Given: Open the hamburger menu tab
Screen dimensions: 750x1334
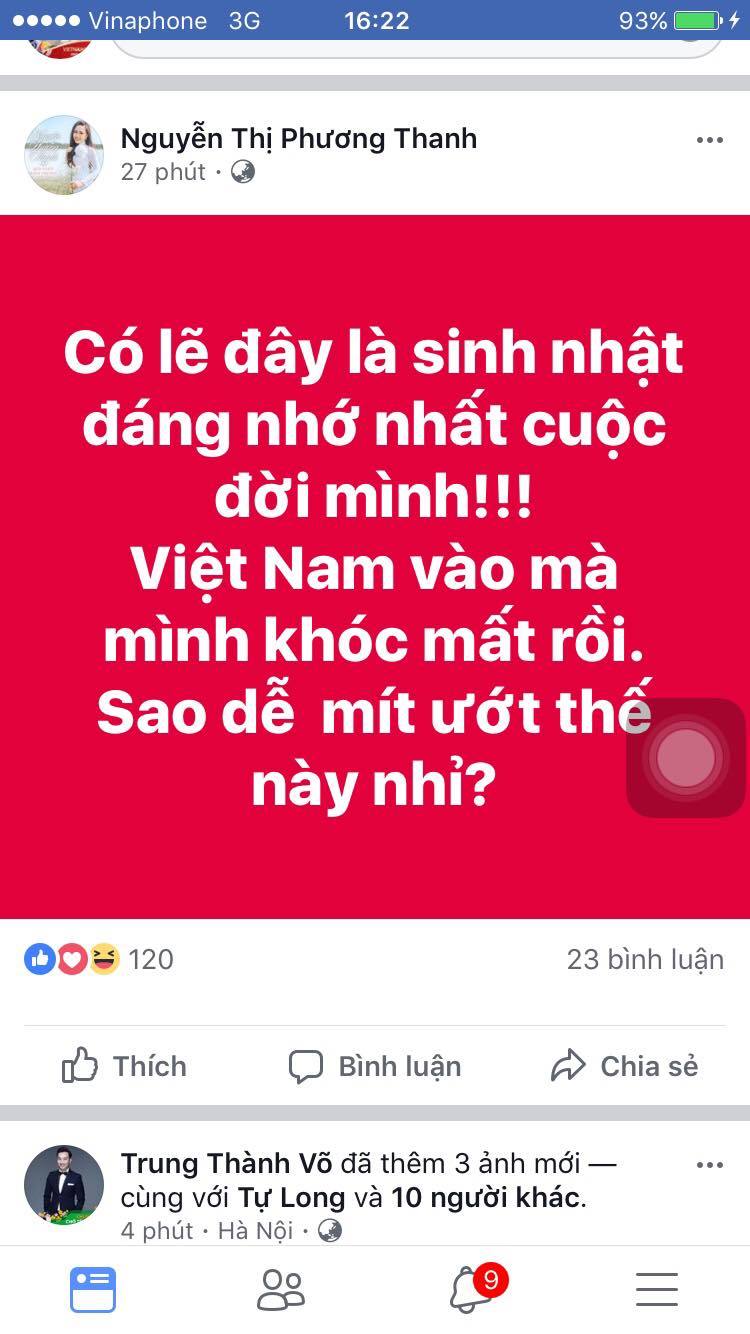Looking at the screenshot, I should pyautogui.click(x=657, y=1290).
